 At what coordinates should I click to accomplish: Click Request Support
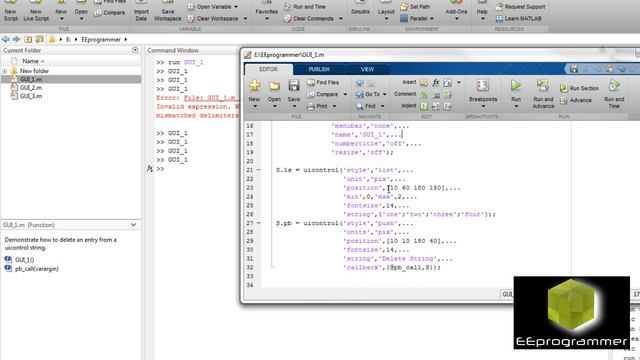[520, 7]
